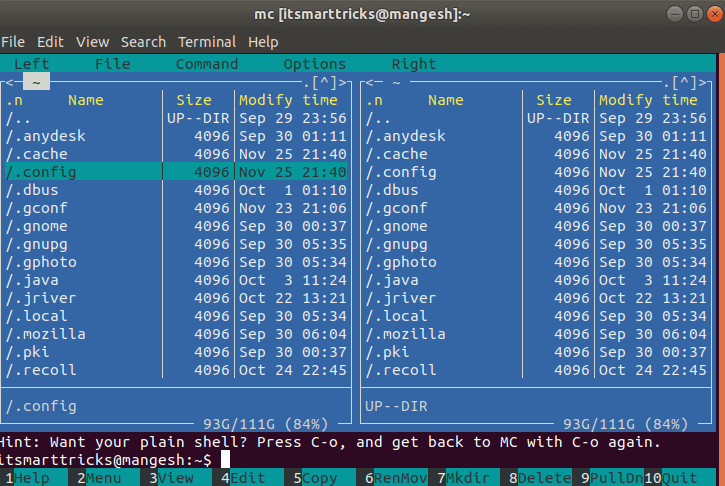Screen dimensions: 725x486
Task: Open the terminal Edit menu
Action: pos(50,42)
